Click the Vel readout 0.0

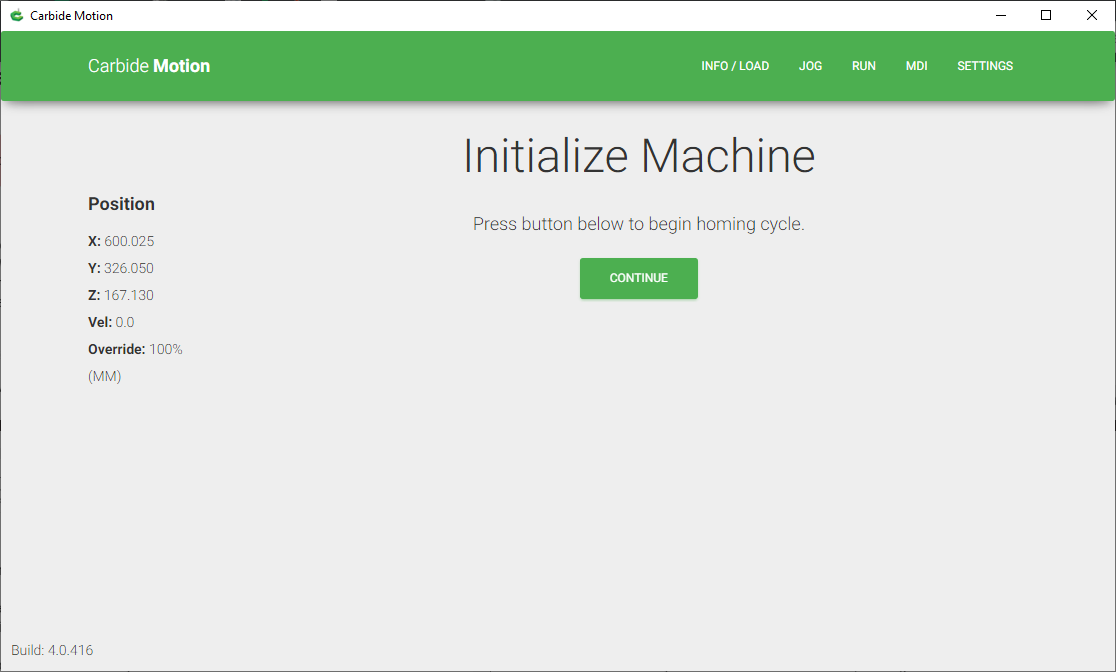coord(125,322)
